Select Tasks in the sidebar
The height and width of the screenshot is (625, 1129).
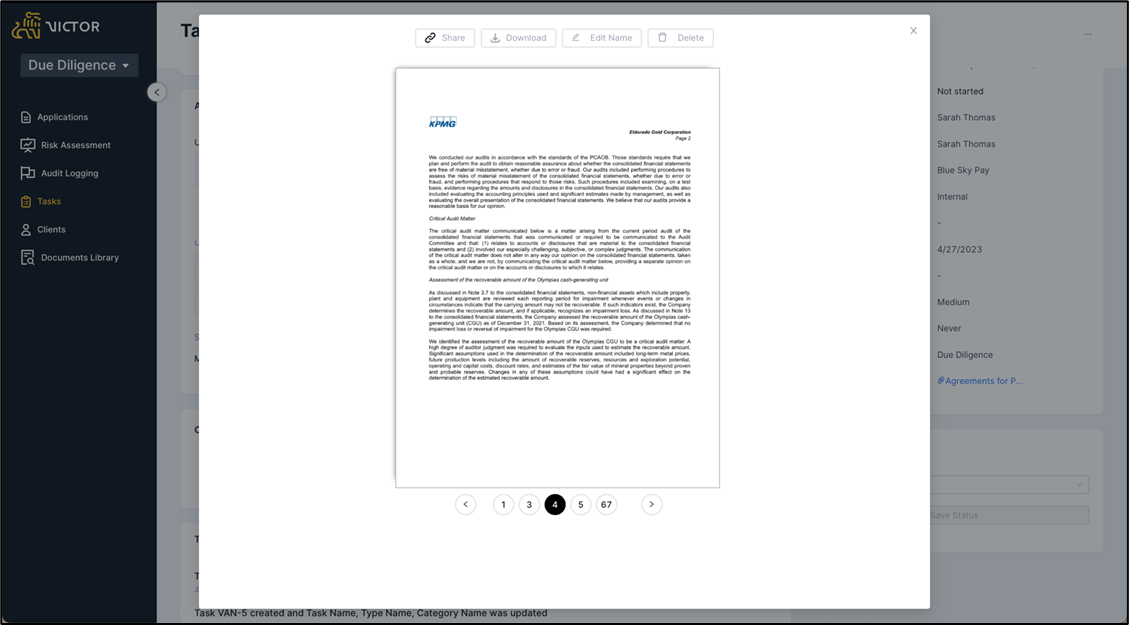(x=49, y=201)
